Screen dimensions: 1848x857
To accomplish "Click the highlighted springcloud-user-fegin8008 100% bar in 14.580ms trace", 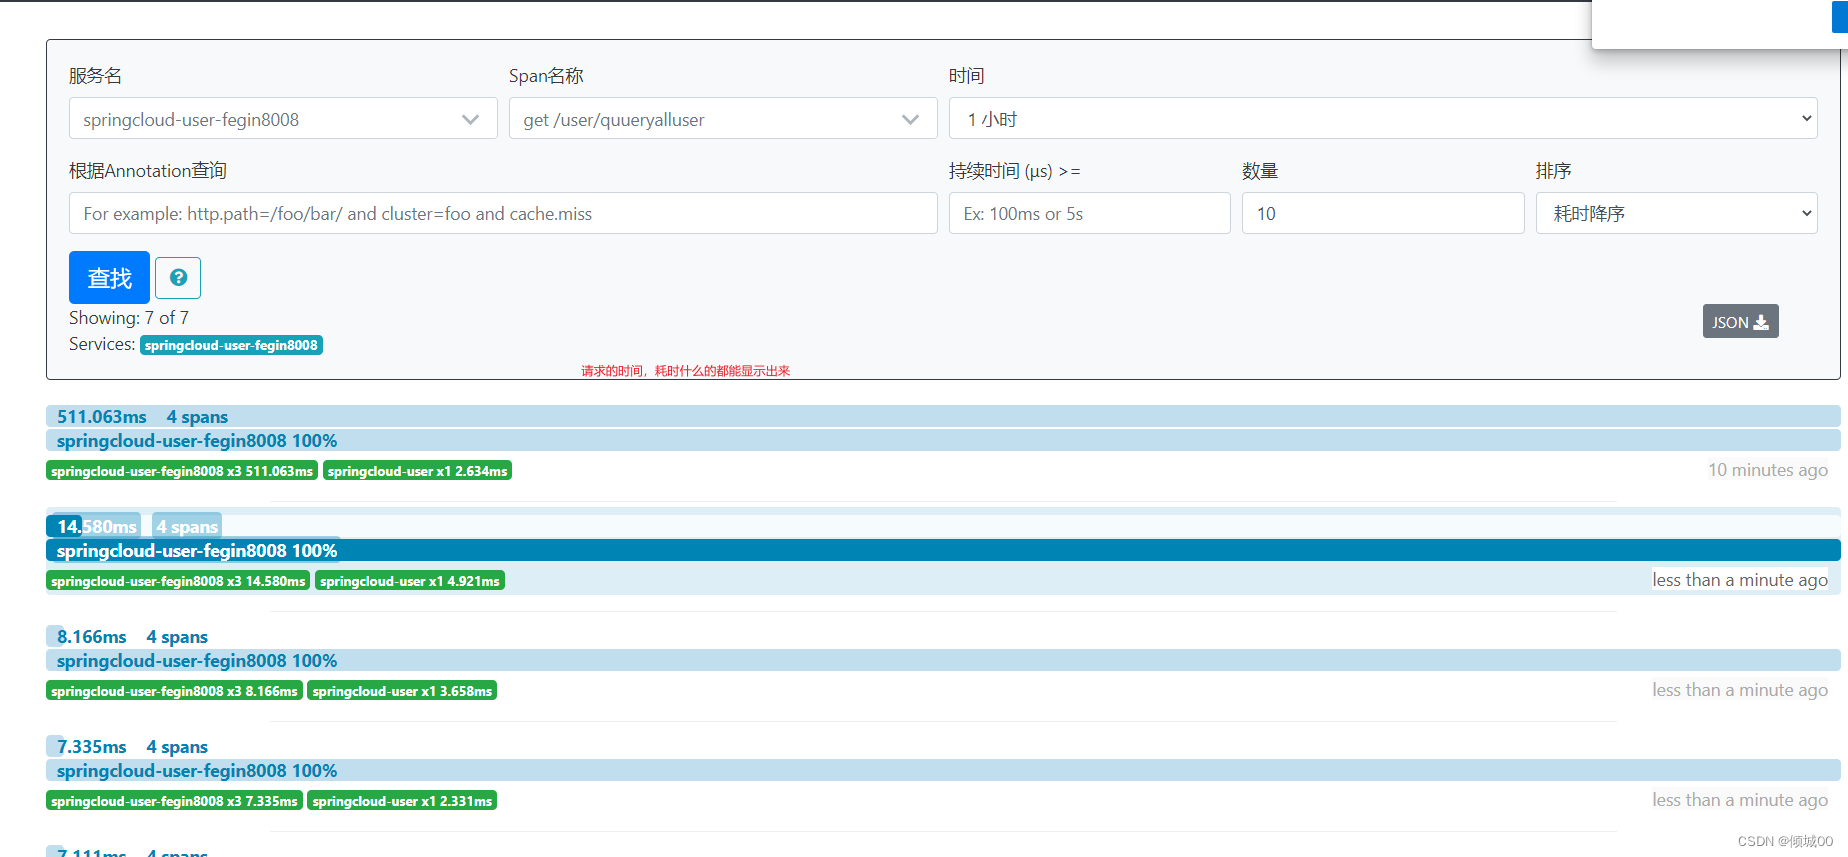I will coord(943,550).
